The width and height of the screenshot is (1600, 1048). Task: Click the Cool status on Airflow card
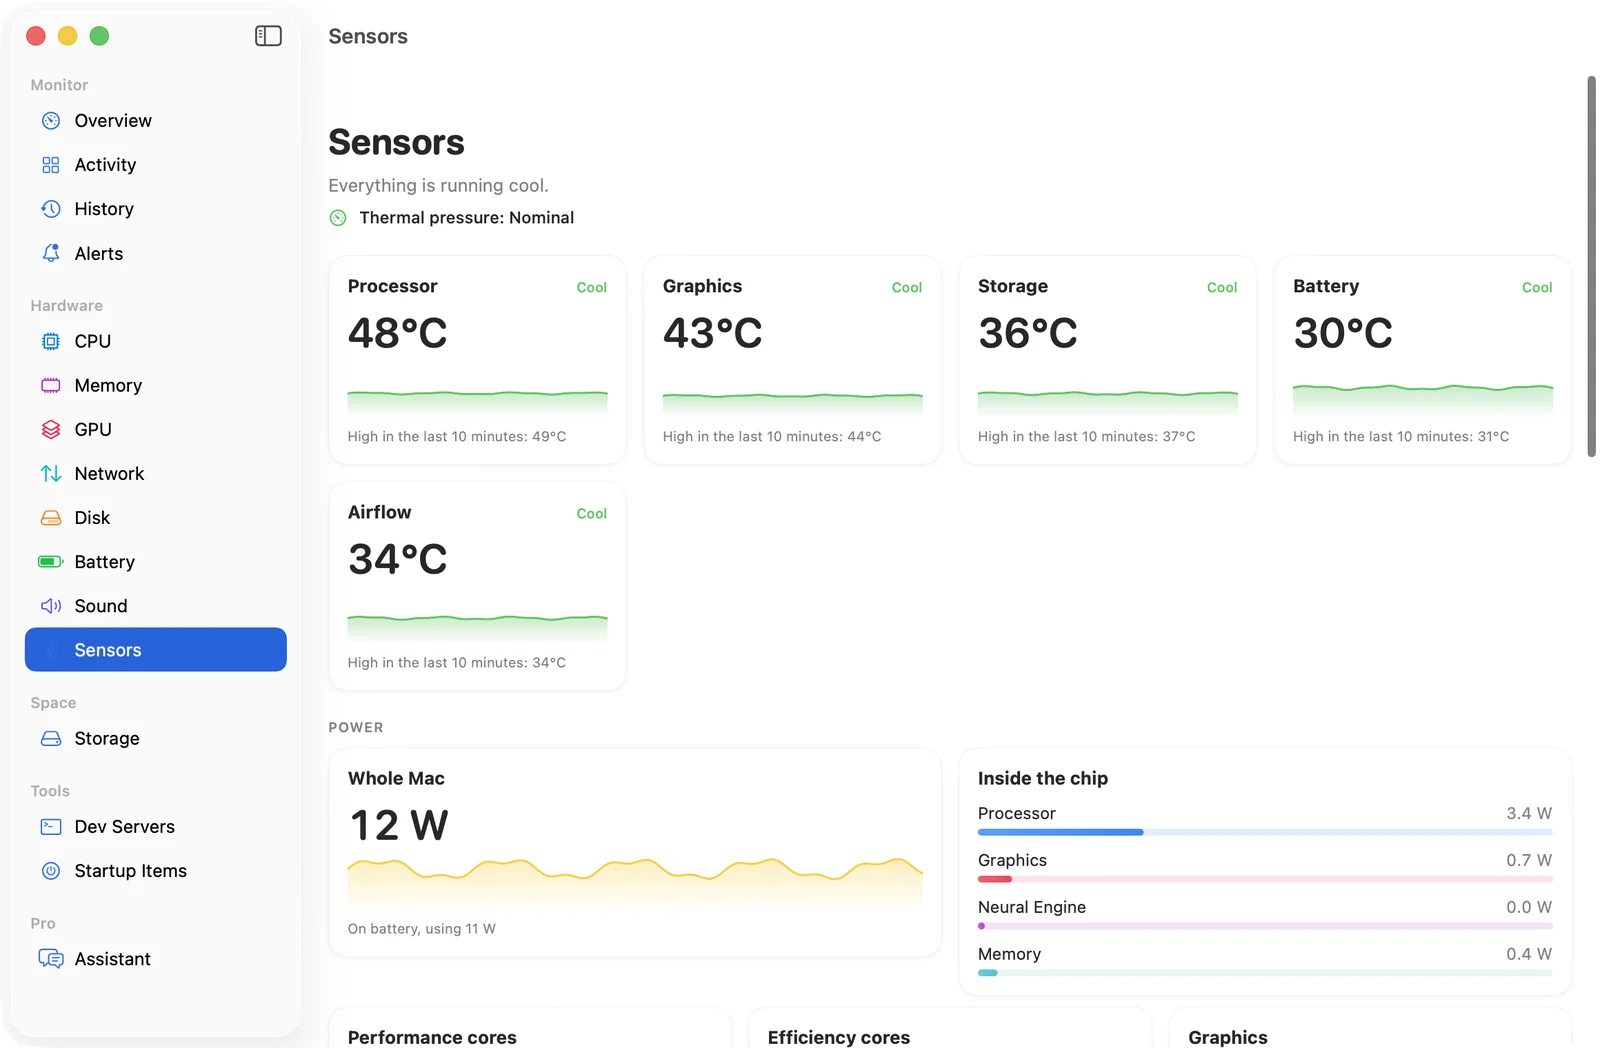[x=591, y=513]
